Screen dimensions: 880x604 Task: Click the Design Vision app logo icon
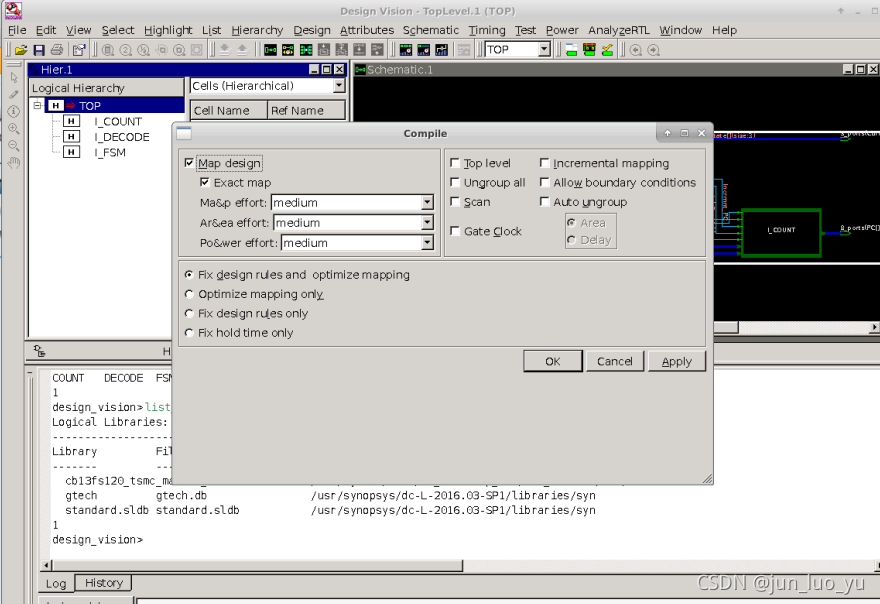click(x=13, y=10)
